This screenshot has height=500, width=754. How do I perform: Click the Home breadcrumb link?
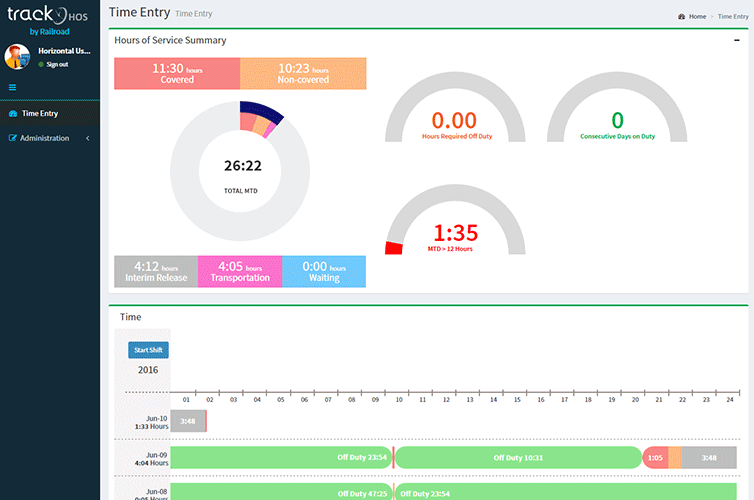(696, 17)
